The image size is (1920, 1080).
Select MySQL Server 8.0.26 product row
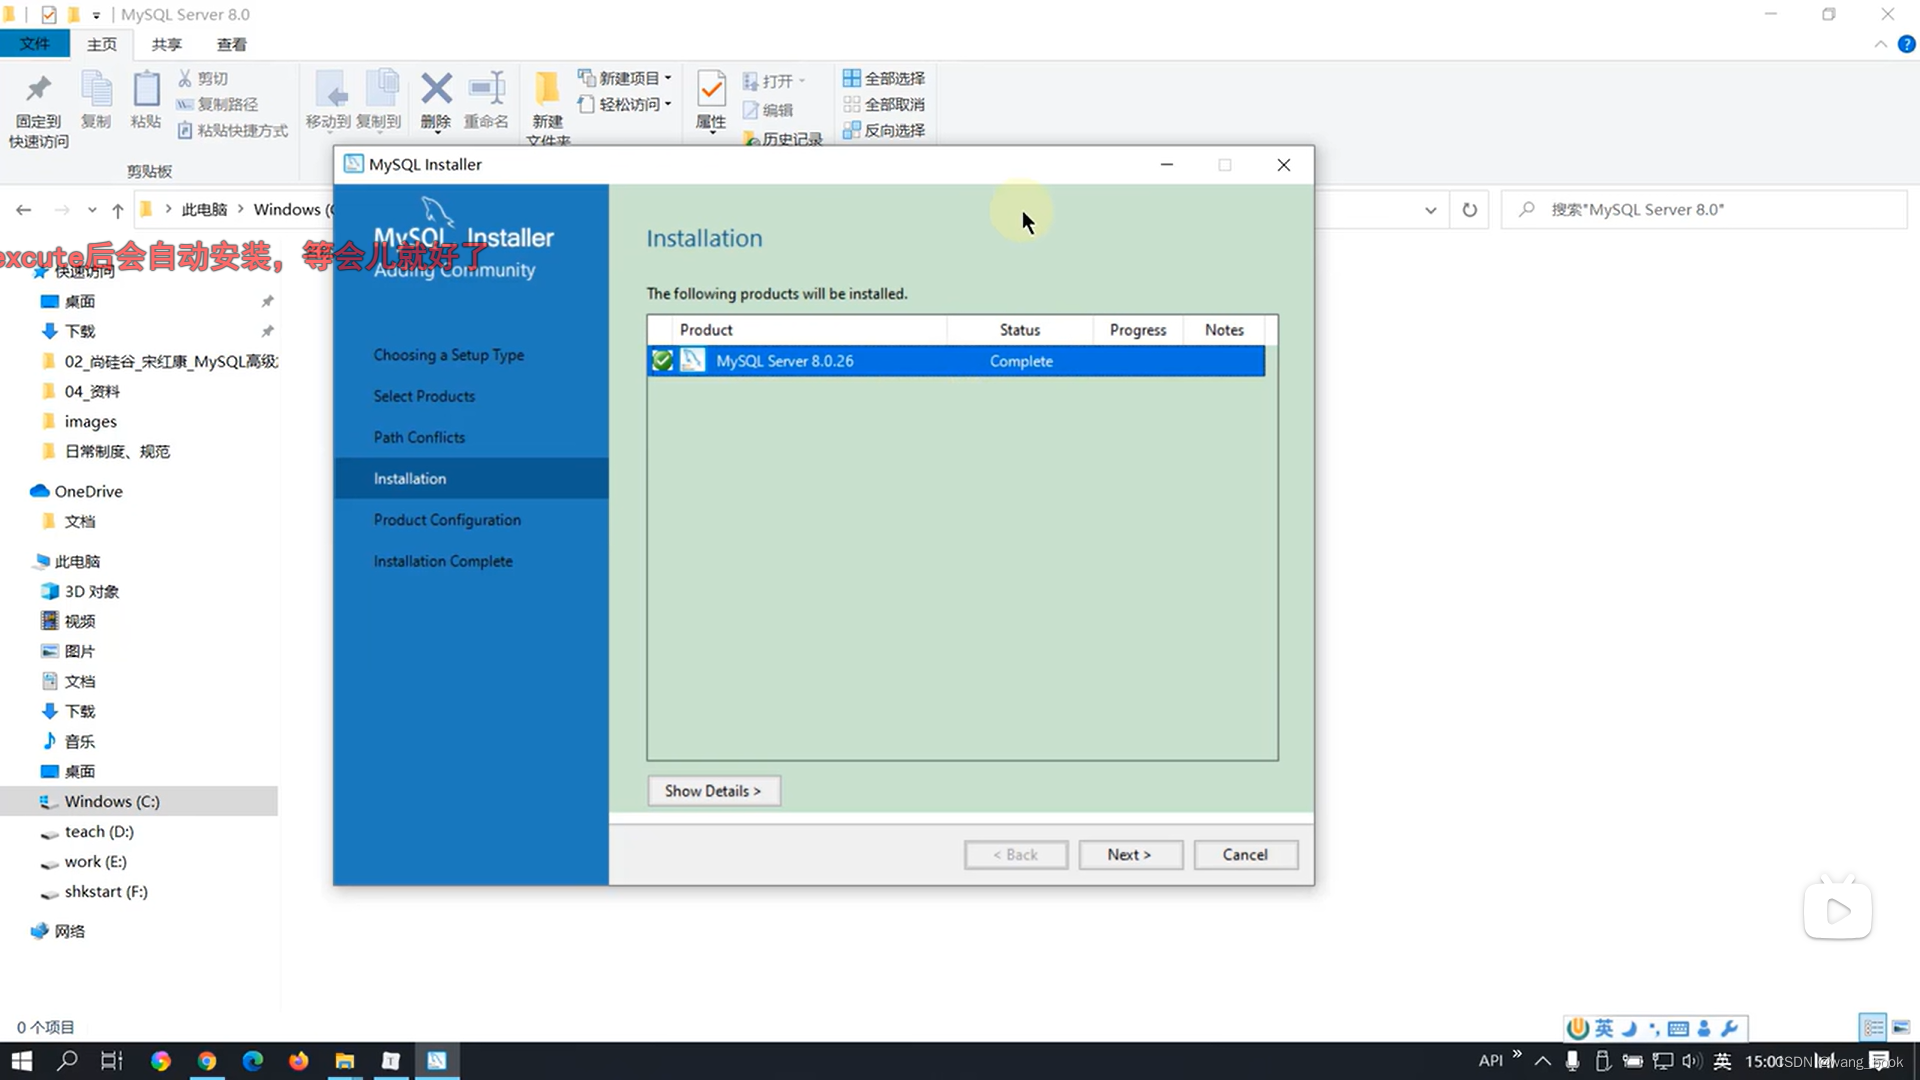(x=956, y=361)
